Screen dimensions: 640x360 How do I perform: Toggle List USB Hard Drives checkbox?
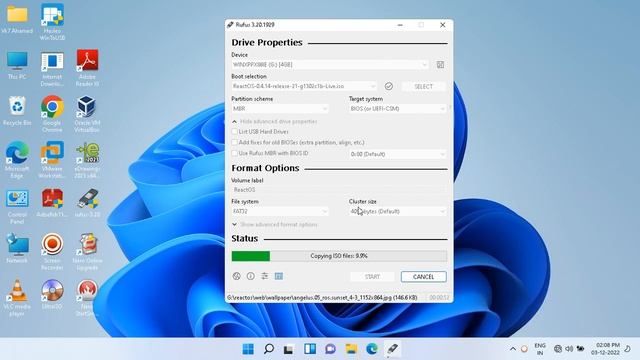[x=235, y=132]
